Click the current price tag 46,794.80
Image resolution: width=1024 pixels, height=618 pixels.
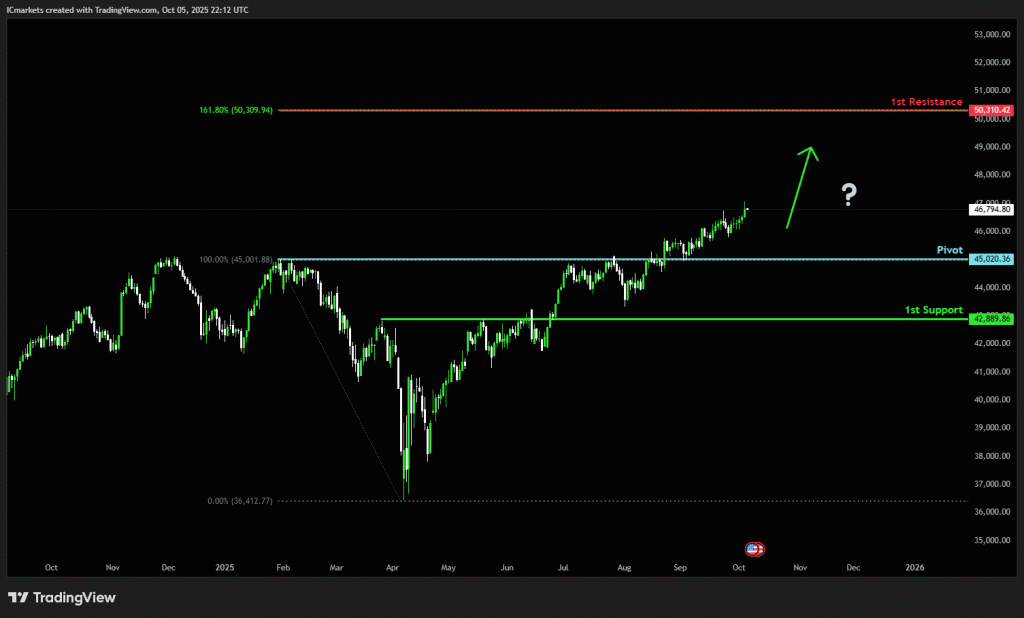[x=992, y=209]
